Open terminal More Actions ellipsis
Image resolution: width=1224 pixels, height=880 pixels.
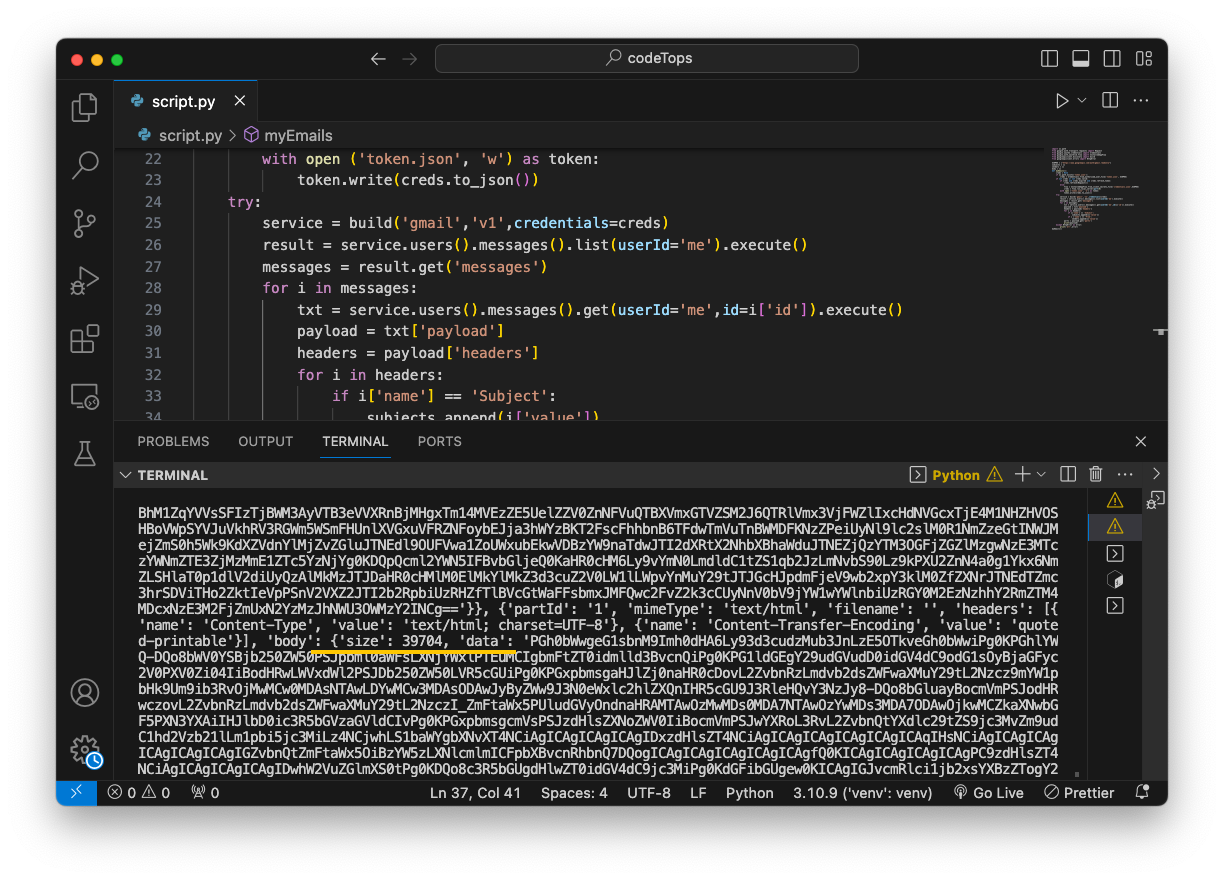1126,474
